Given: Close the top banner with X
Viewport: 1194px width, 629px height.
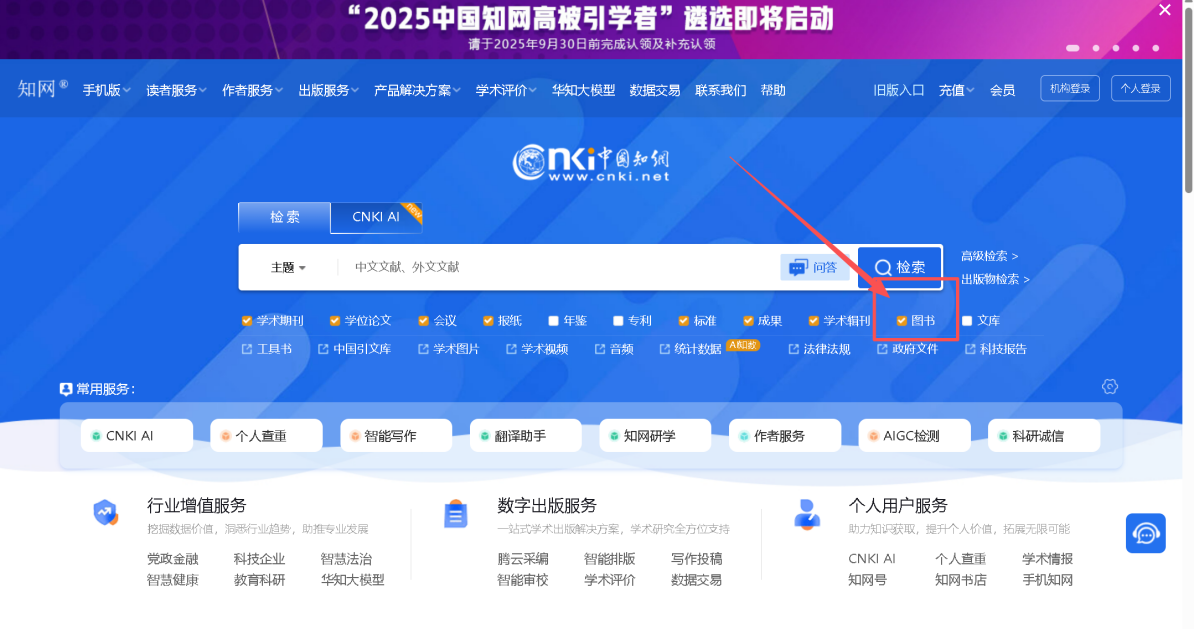Looking at the screenshot, I should click(1164, 11).
